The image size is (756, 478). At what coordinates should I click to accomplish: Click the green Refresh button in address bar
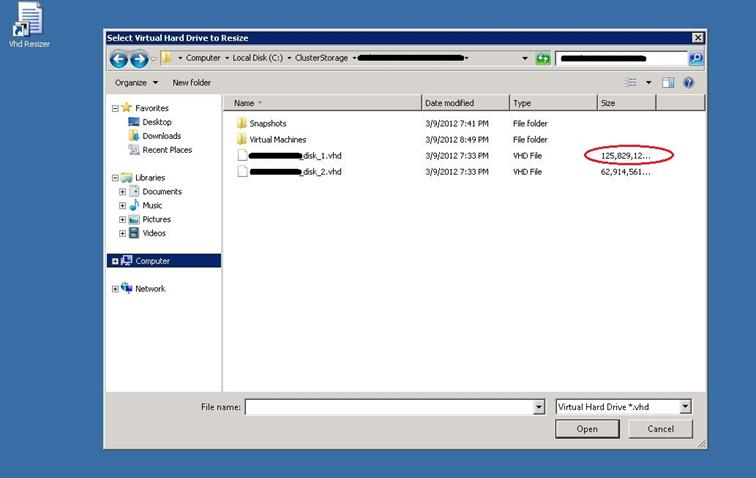click(x=543, y=58)
